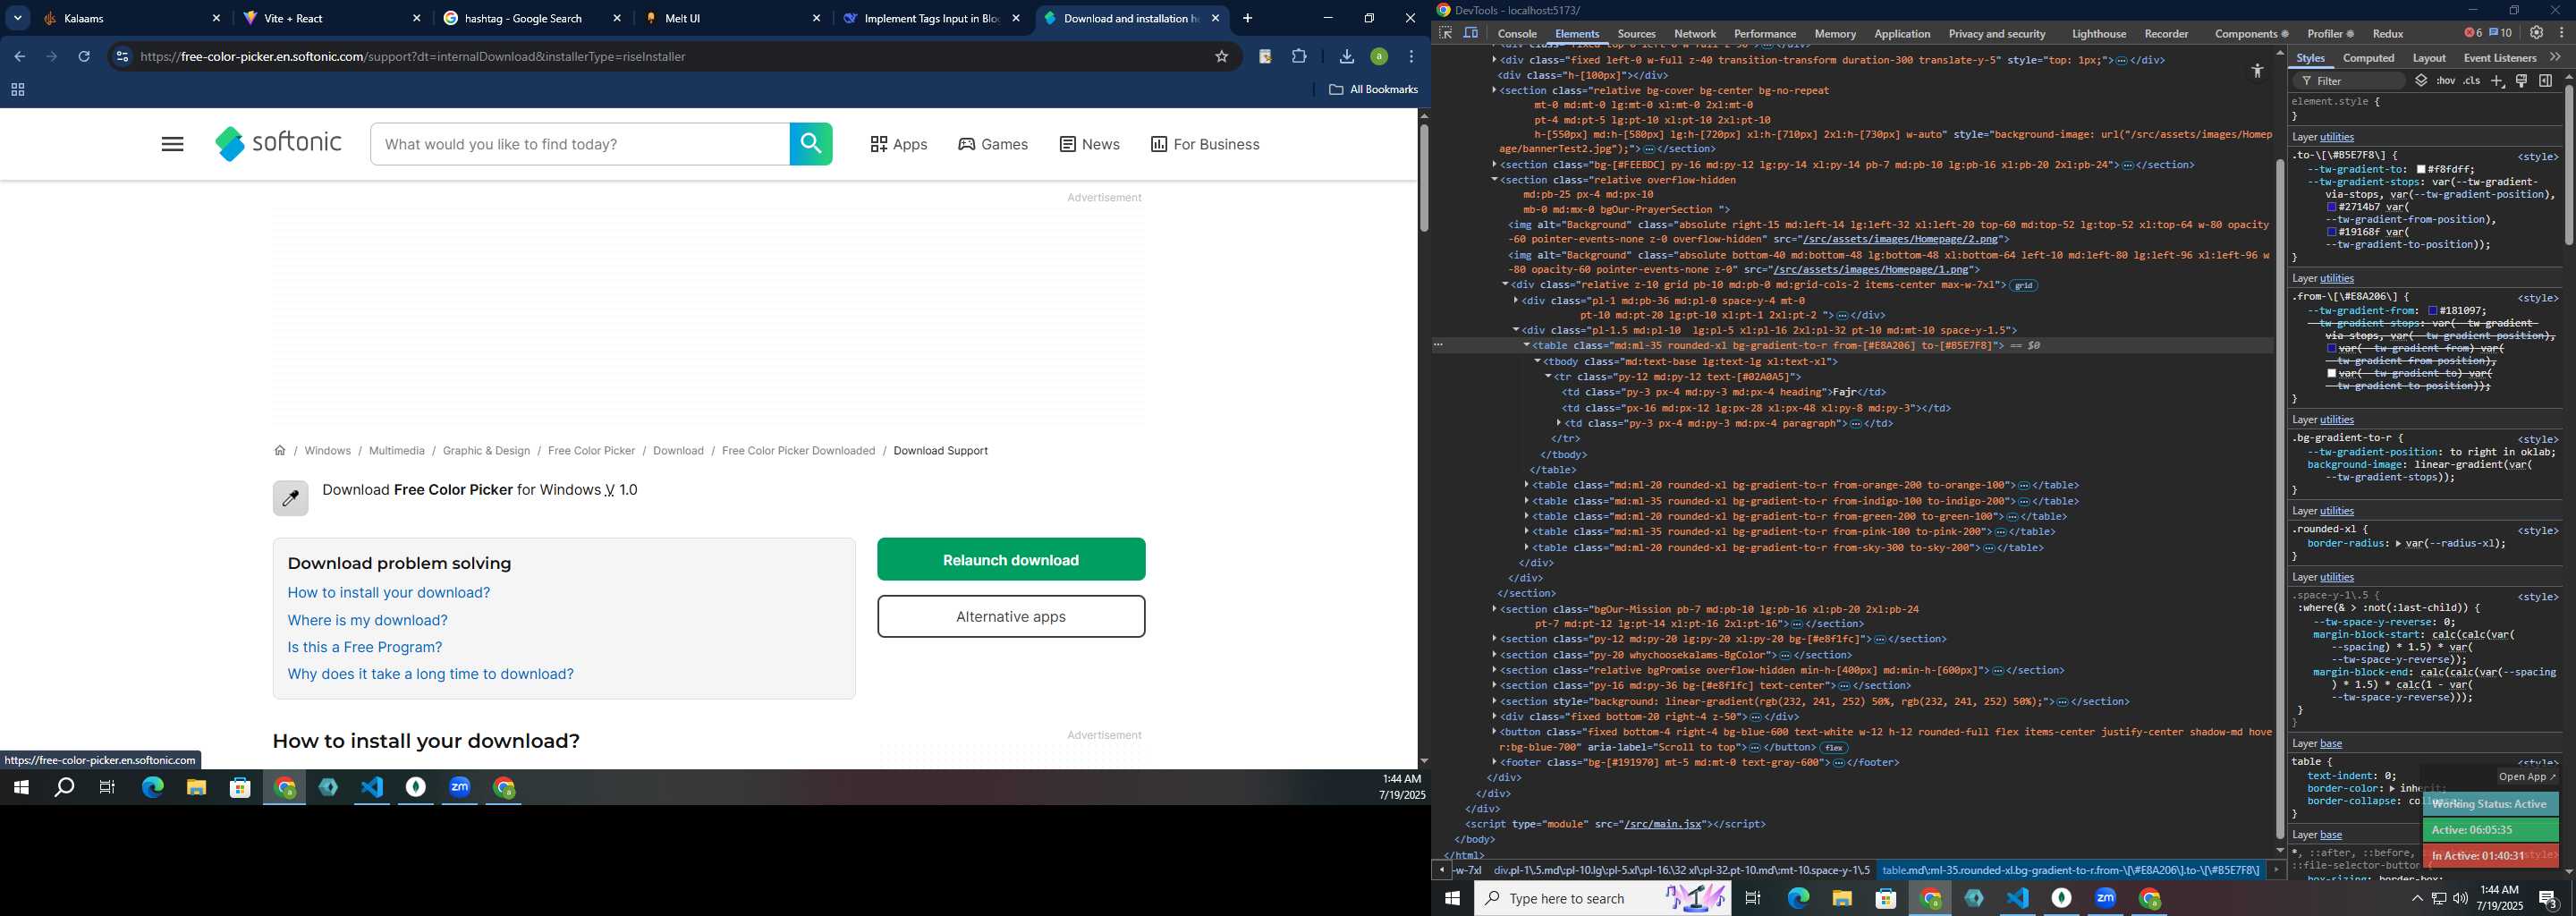Screen dimensions: 2576x916
Task: Add new style rule with plus icon
Action: 2497,81
